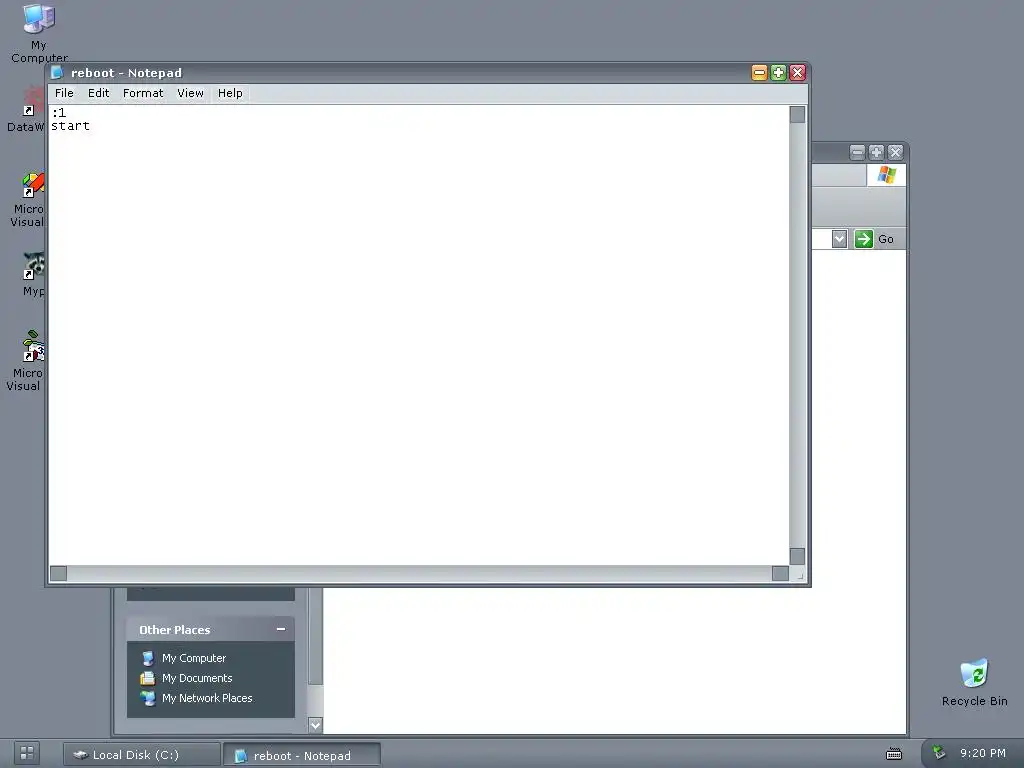Click Notepad vertical scrollbar down arrow
1024x768 pixels.
pos(797,556)
